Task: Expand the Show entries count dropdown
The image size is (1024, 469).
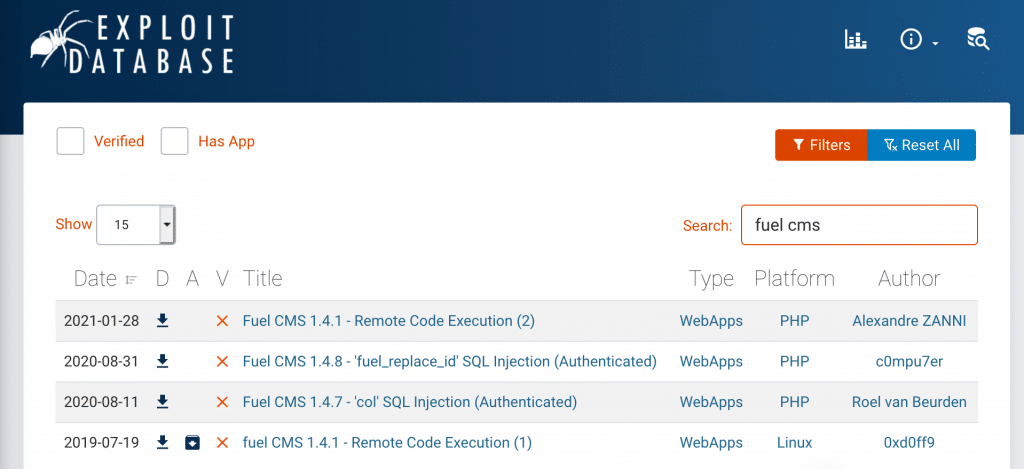Action: coord(136,225)
